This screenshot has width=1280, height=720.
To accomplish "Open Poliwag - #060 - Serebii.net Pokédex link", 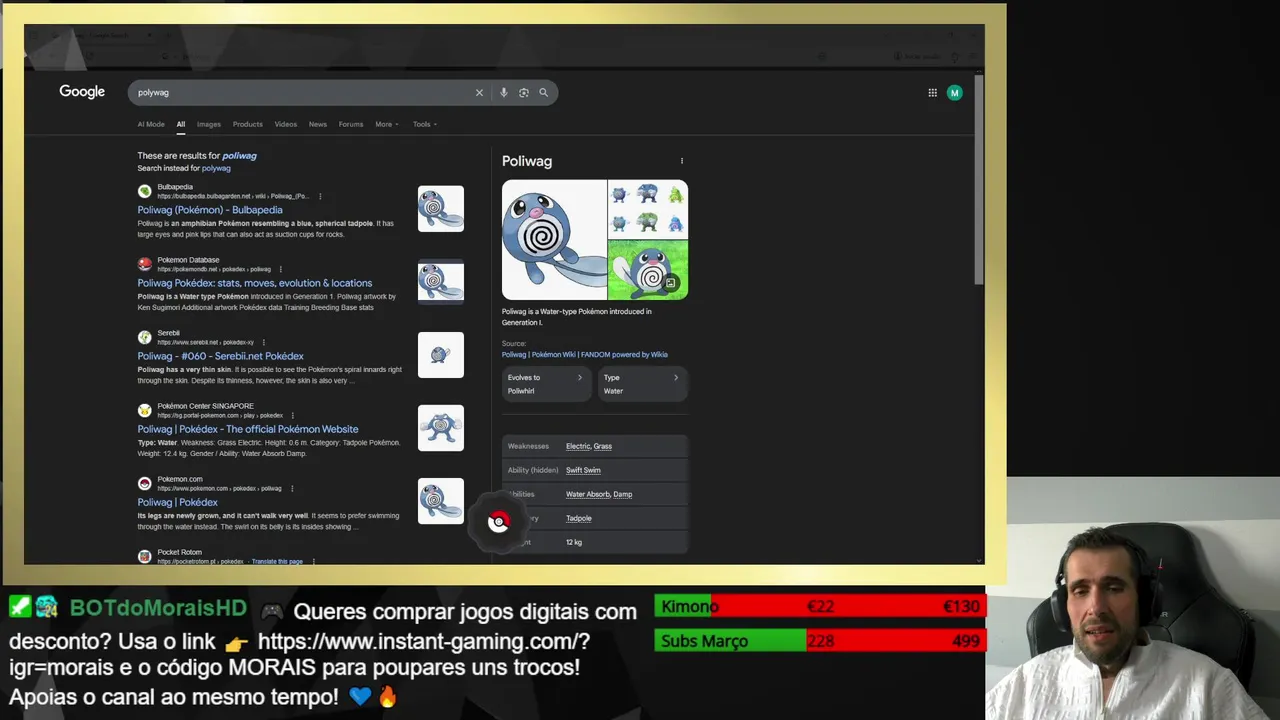I will (x=221, y=356).
